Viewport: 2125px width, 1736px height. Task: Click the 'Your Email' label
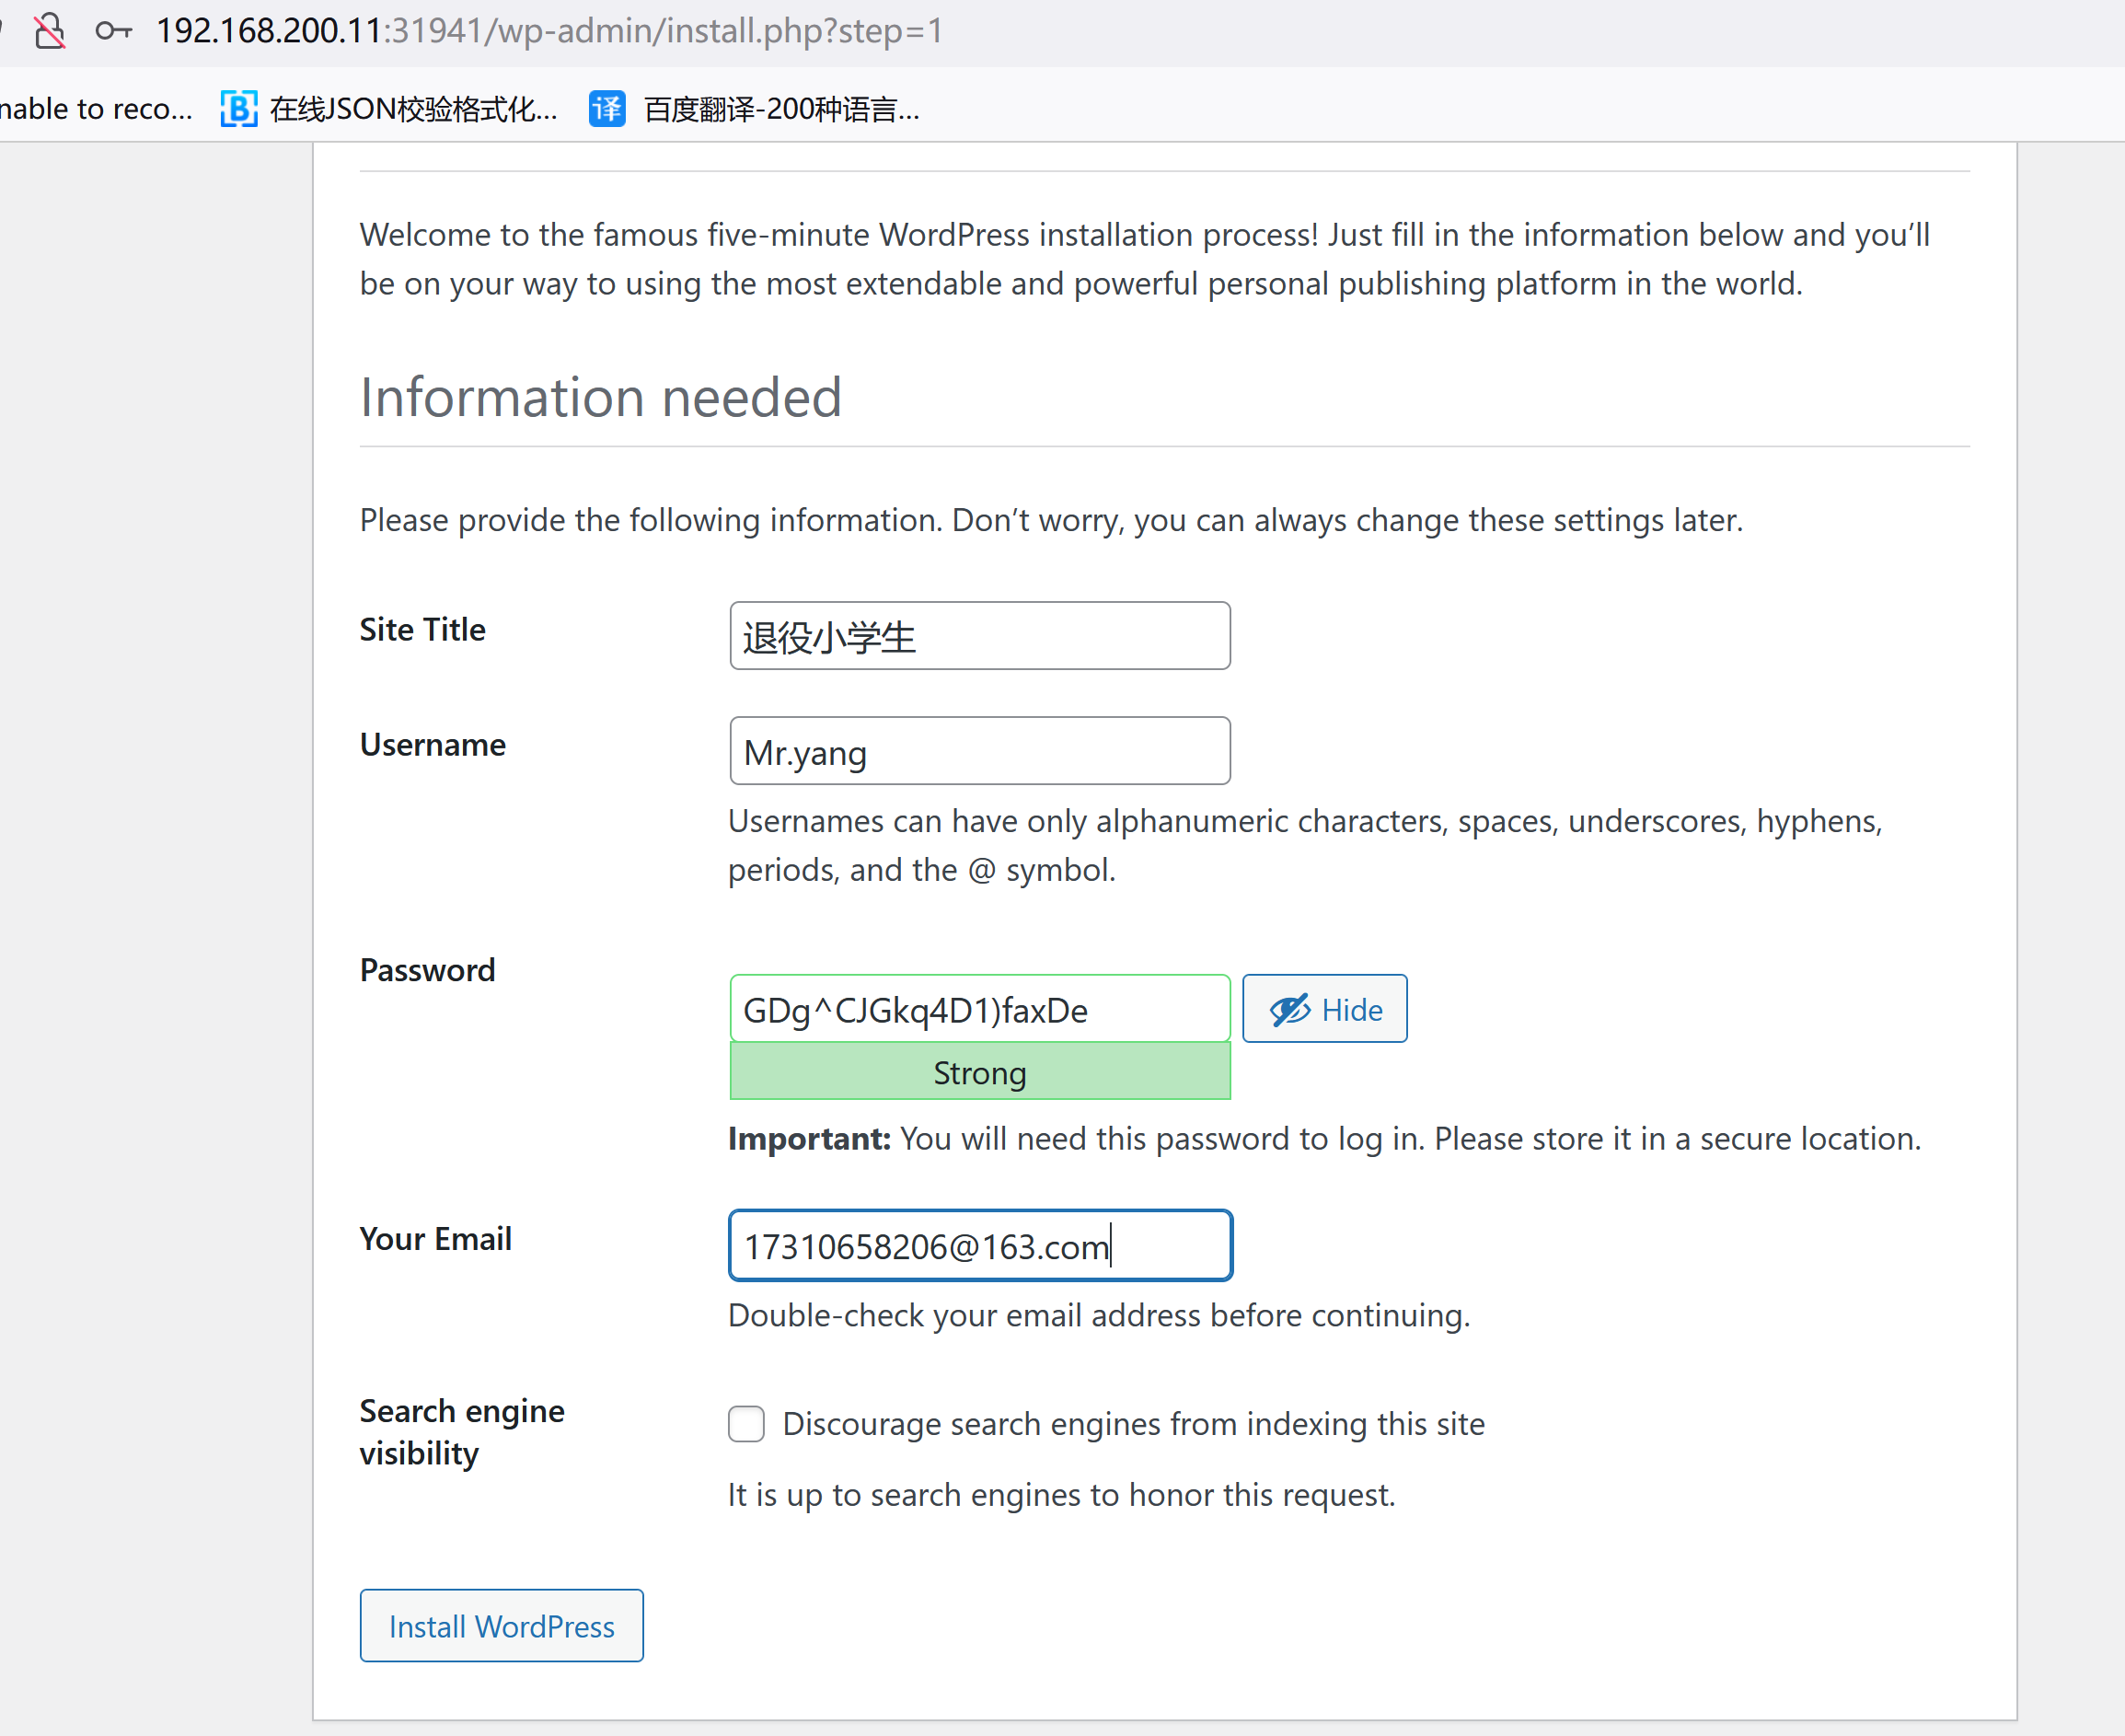click(x=436, y=1239)
